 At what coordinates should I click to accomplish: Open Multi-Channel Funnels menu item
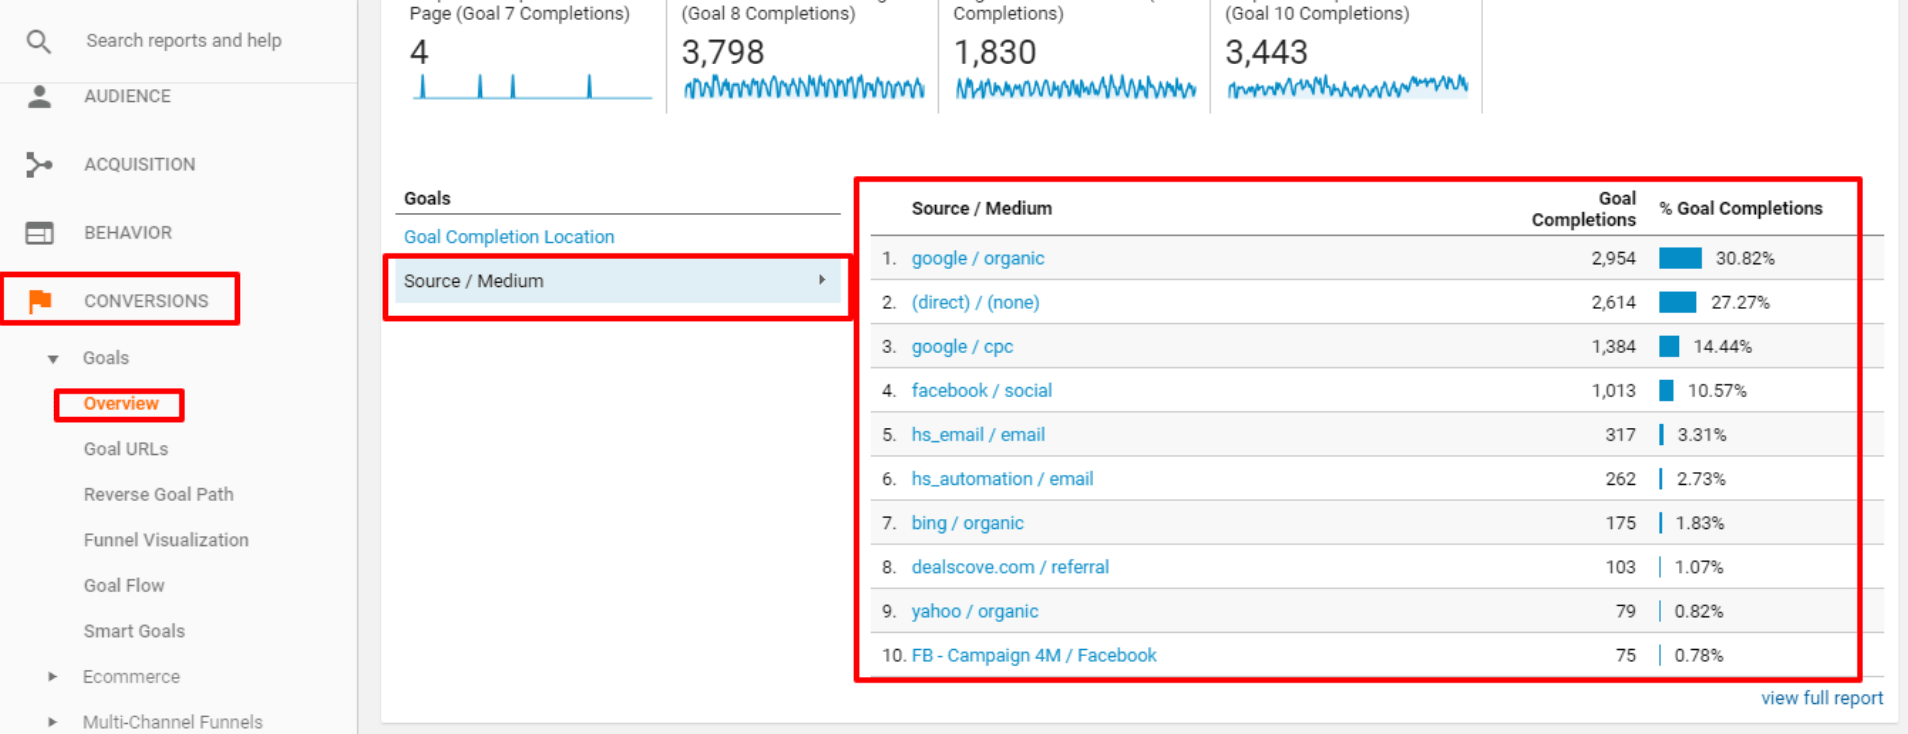tap(173, 722)
